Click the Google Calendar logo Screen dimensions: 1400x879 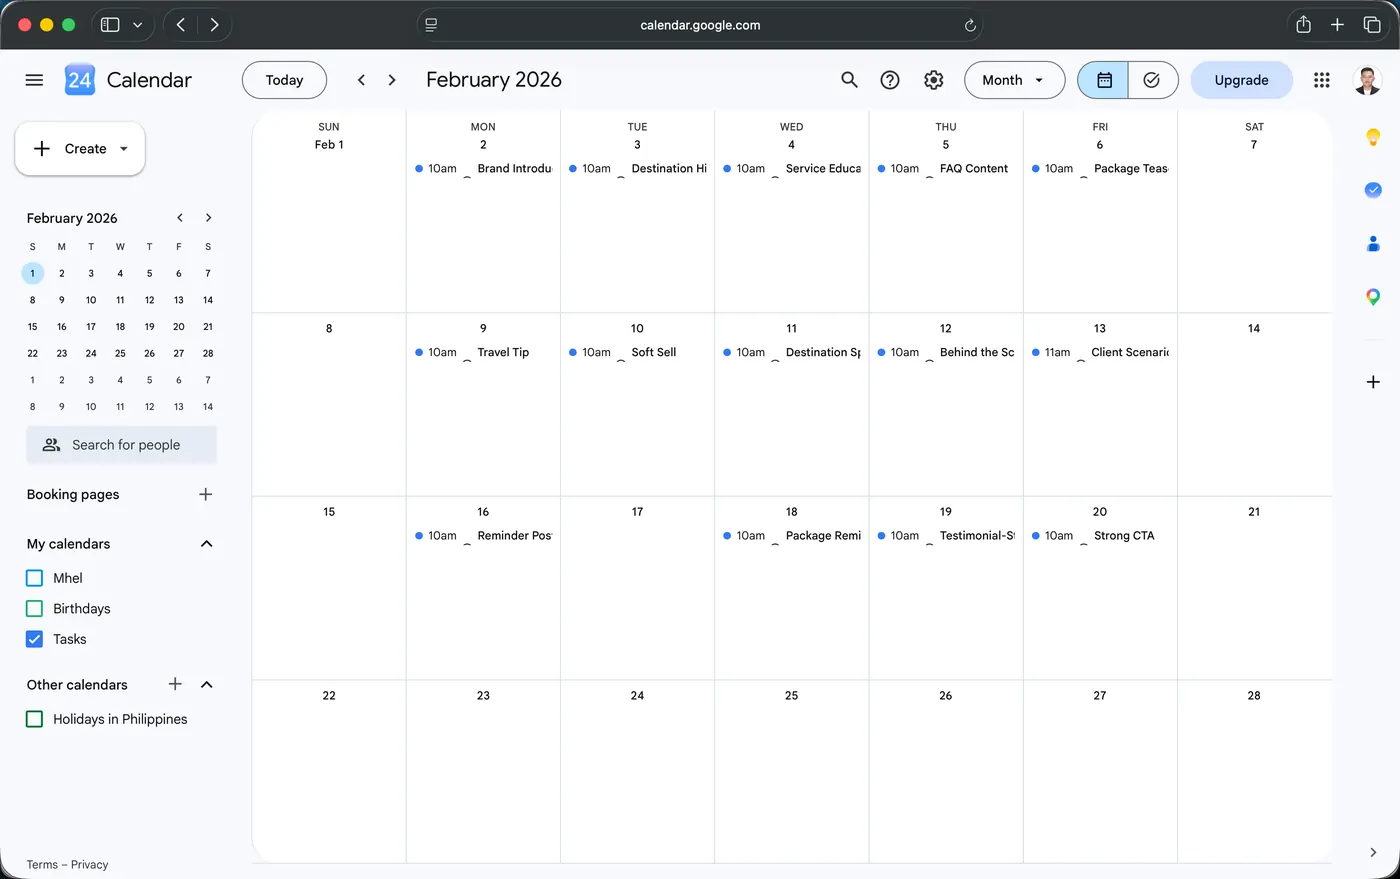(80, 80)
